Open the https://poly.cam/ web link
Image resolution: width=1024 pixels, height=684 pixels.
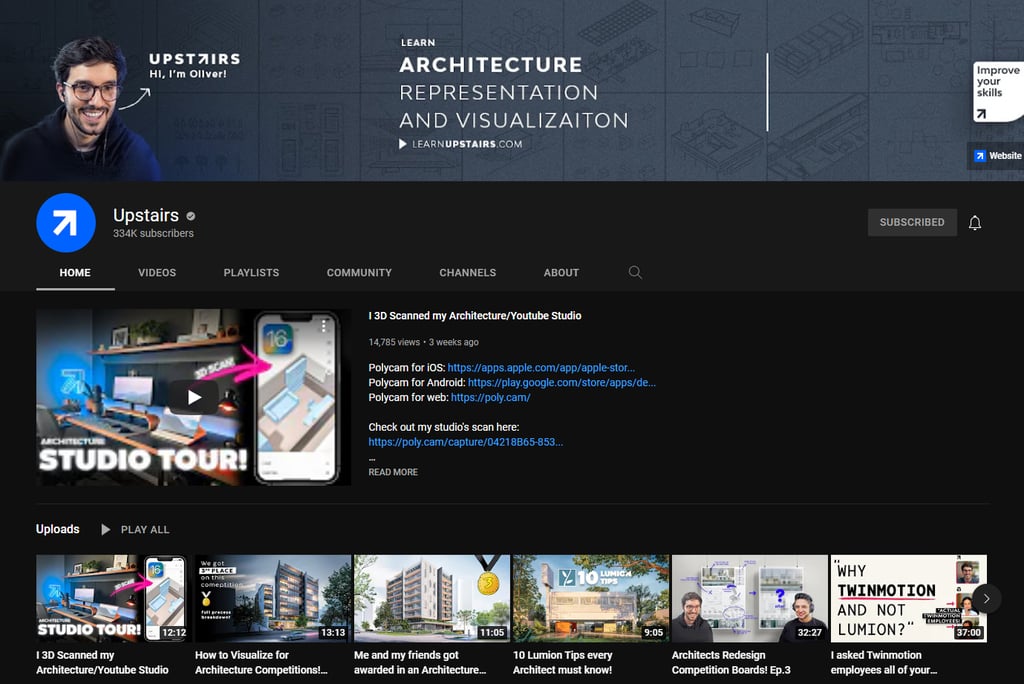point(490,397)
